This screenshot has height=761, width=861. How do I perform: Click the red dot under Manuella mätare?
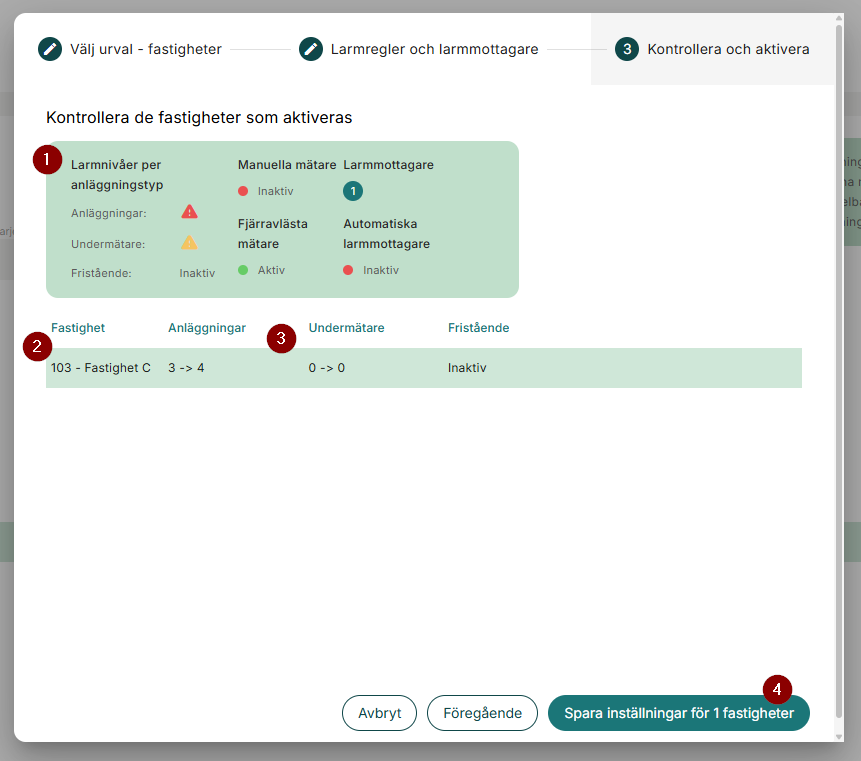point(243,191)
